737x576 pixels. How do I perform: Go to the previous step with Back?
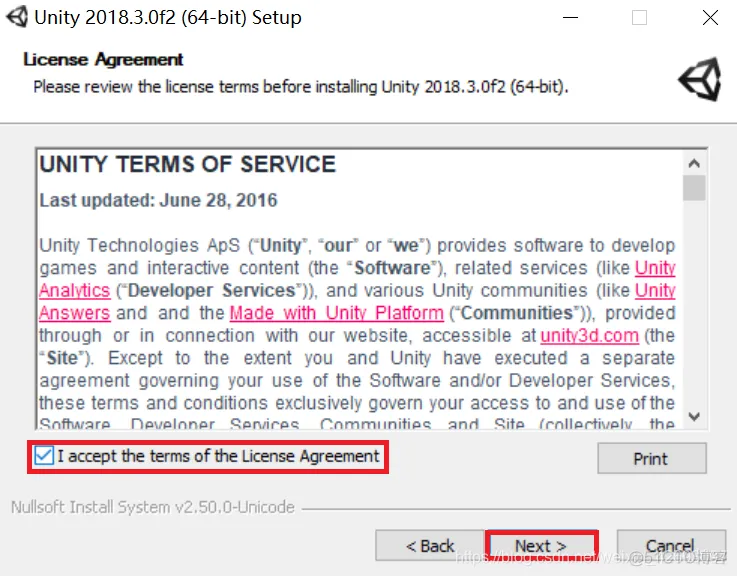click(x=430, y=545)
